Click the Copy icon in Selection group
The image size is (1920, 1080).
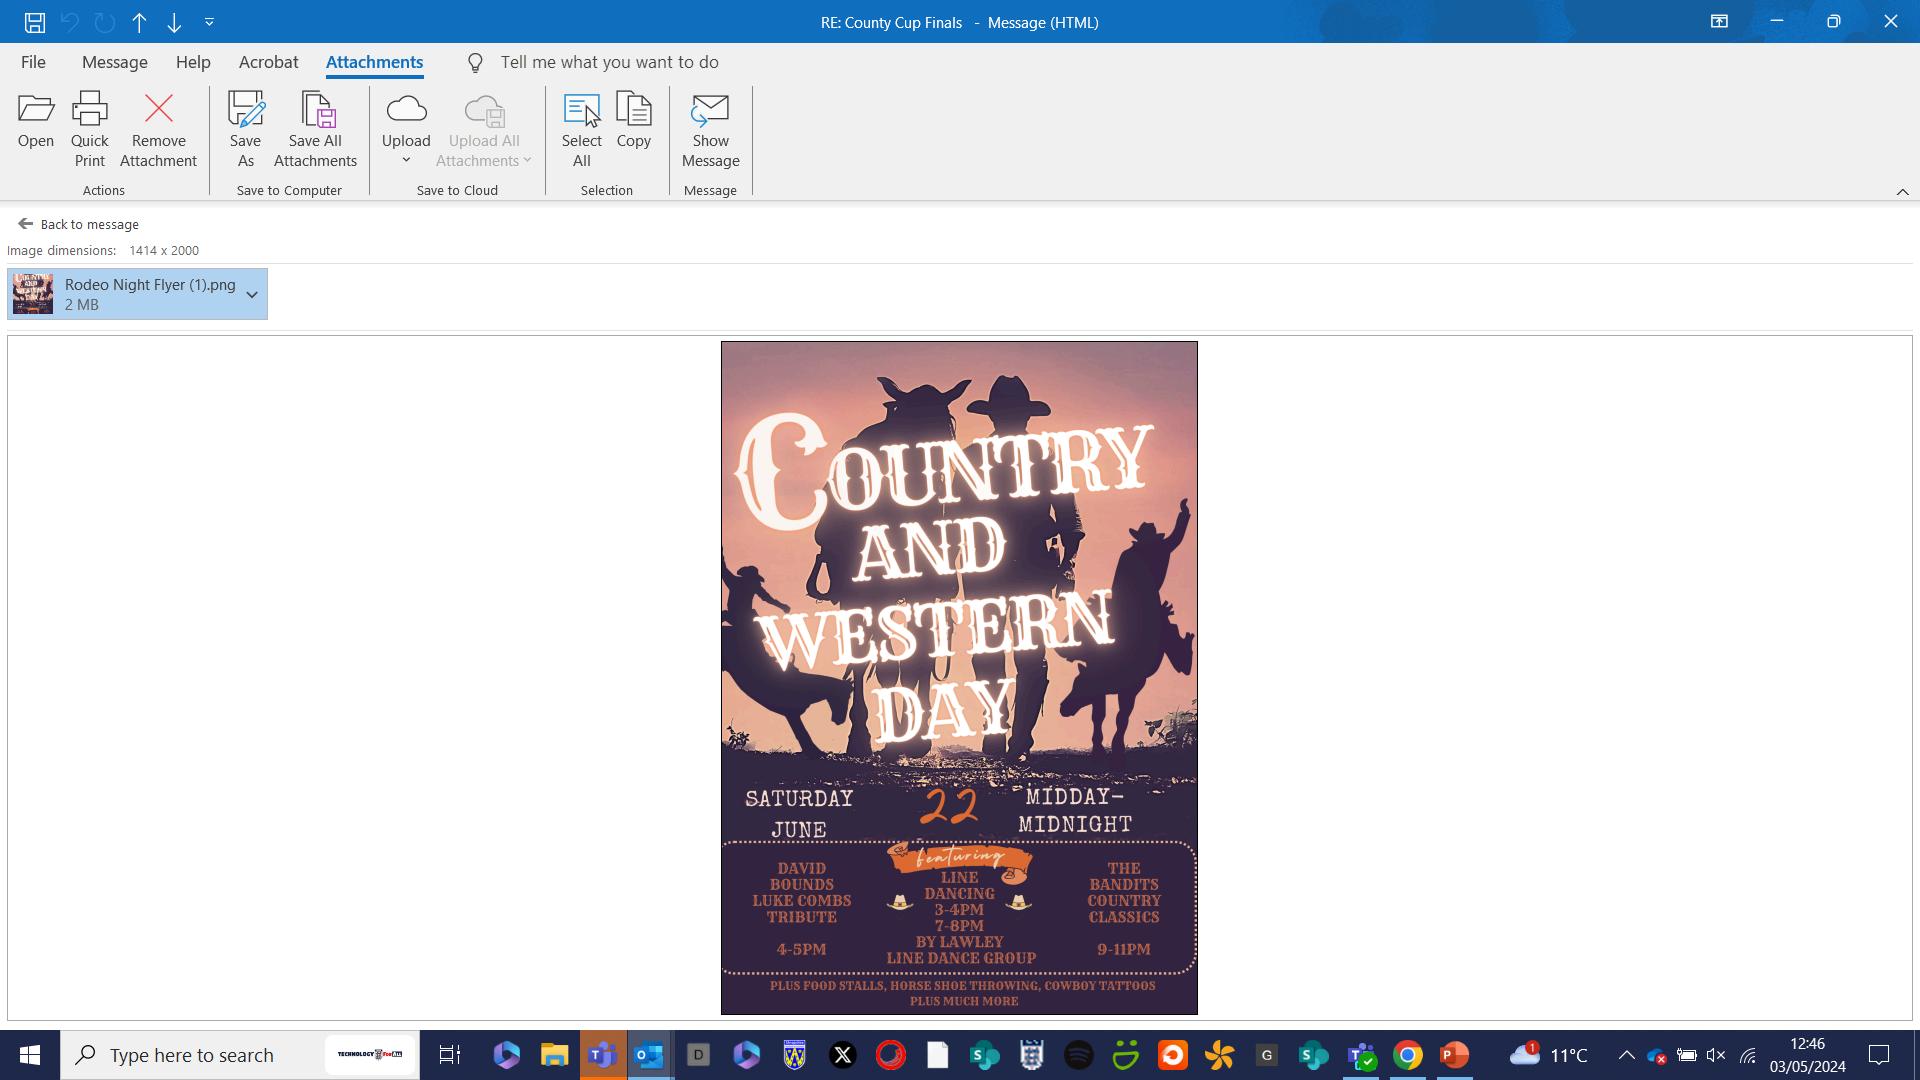pyautogui.click(x=633, y=110)
